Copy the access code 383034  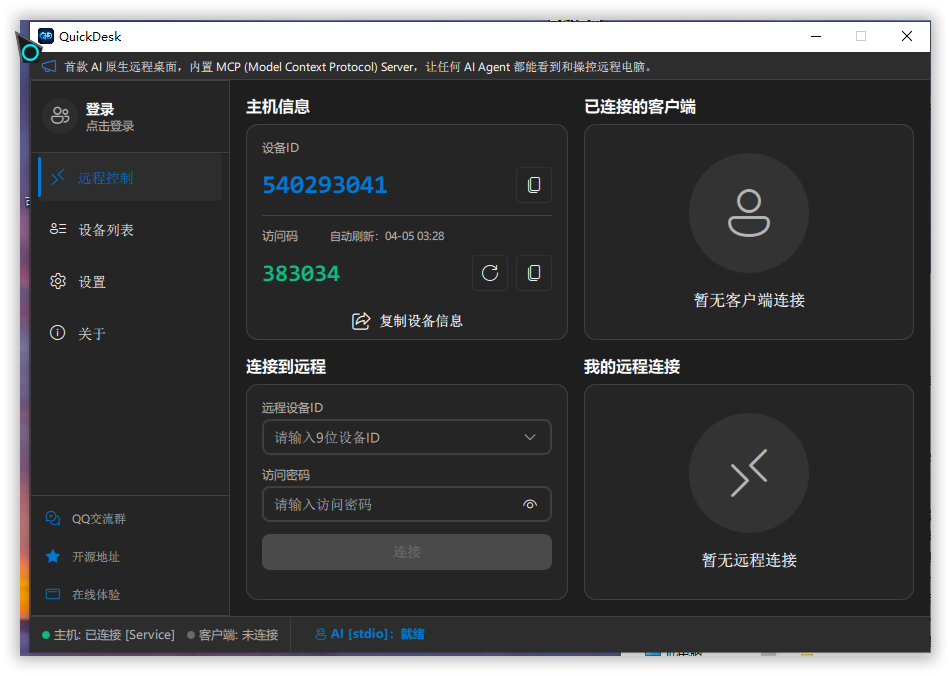[533, 273]
